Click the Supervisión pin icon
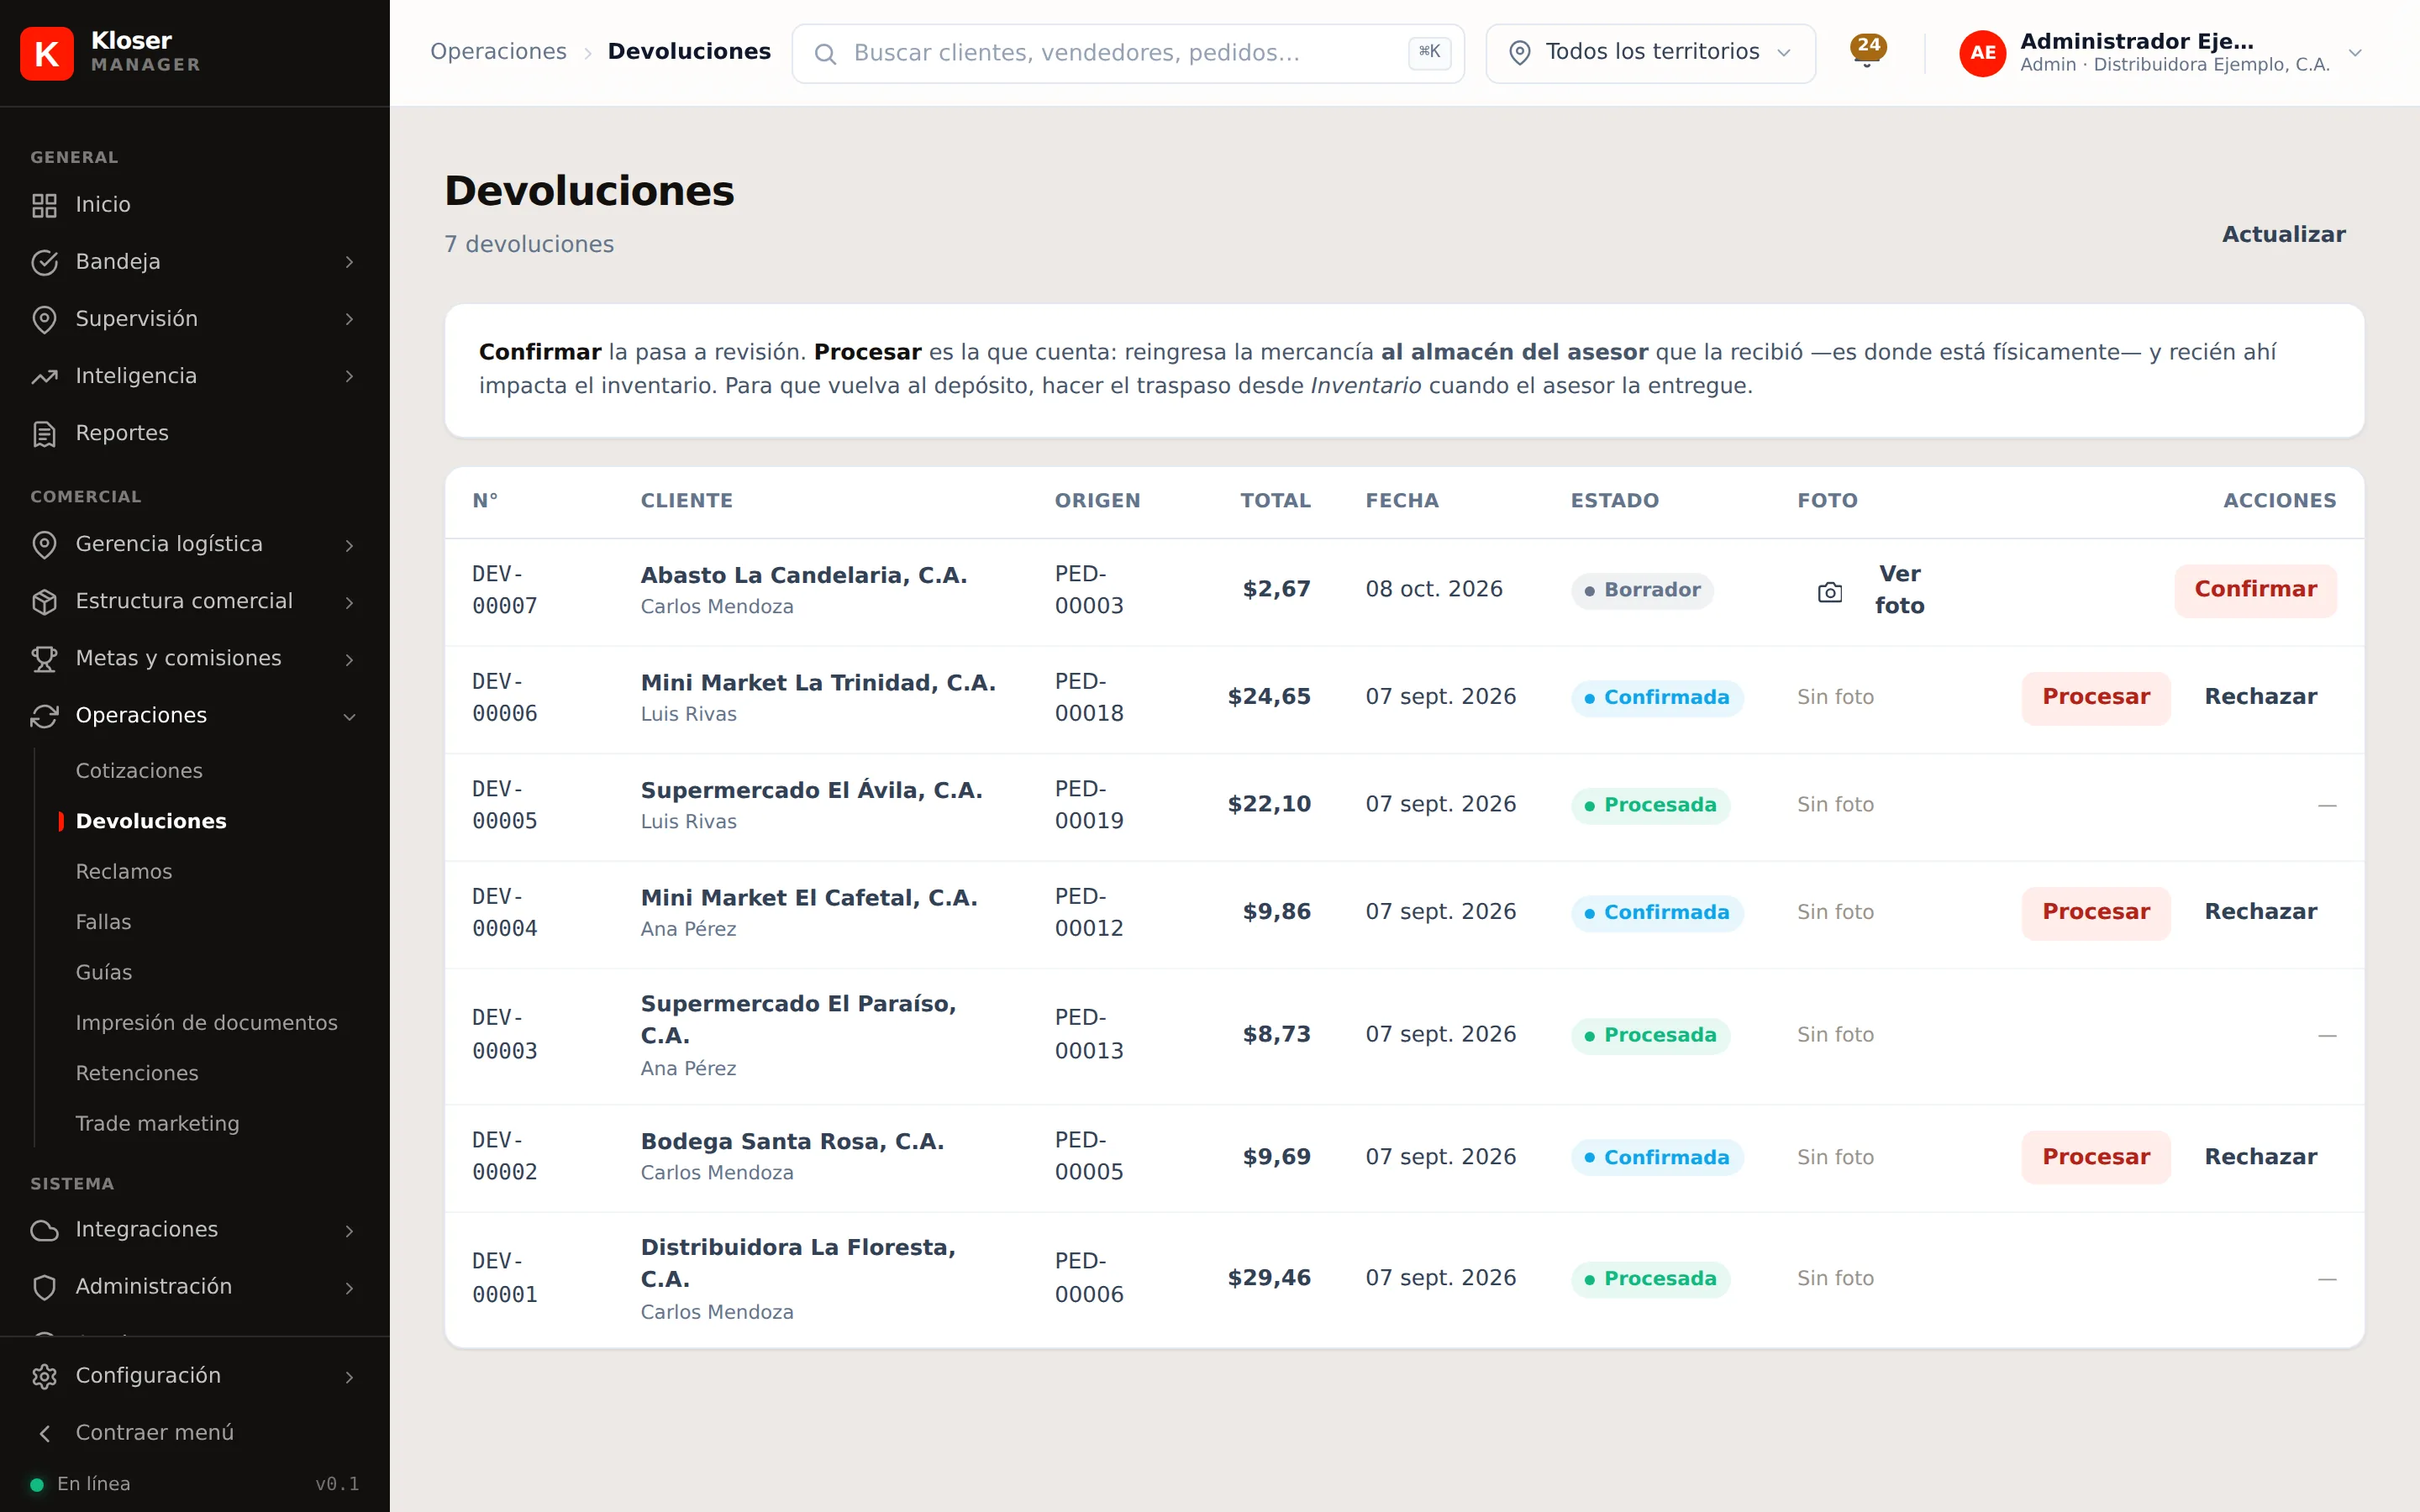2420x1512 pixels. (x=44, y=319)
